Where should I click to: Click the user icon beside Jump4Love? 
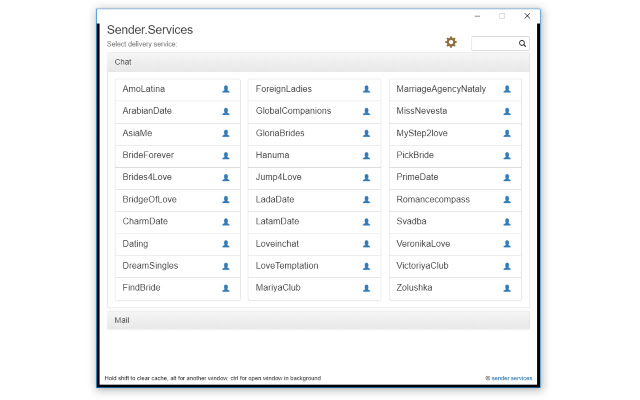tap(367, 177)
